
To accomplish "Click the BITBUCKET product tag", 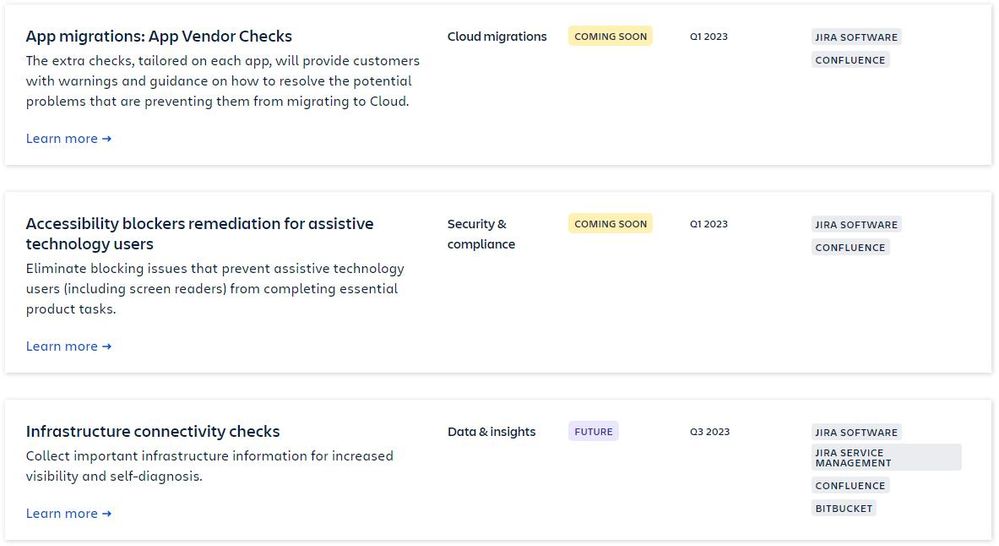I will [x=844, y=508].
